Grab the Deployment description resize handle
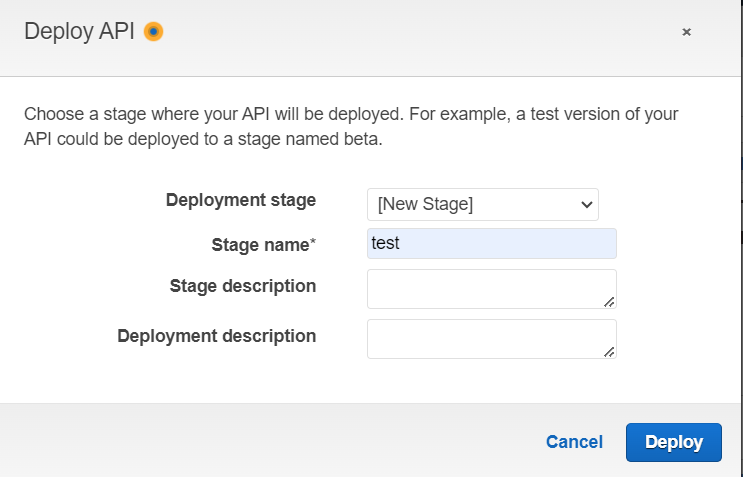 point(610,352)
